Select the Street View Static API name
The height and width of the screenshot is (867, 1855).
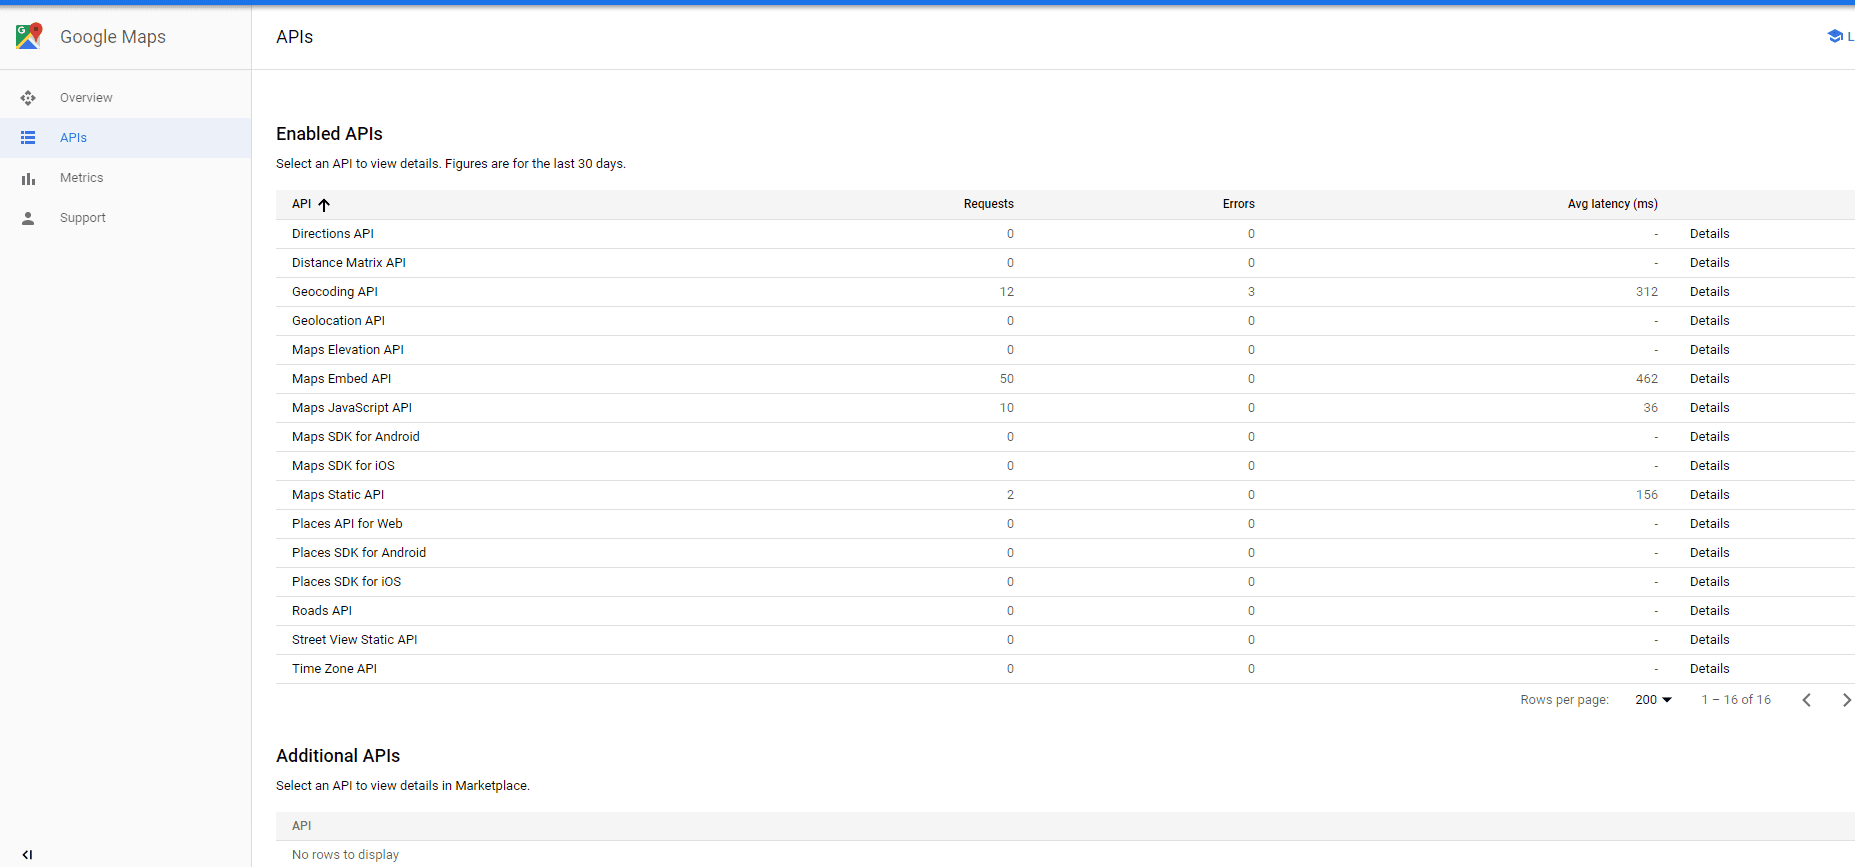tap(354, 640)
